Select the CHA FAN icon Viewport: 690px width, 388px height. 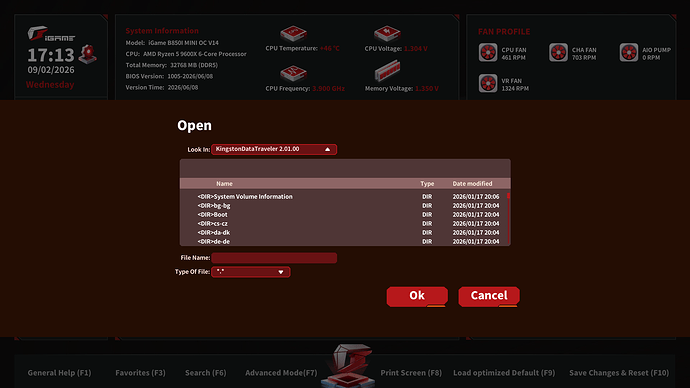558,52
